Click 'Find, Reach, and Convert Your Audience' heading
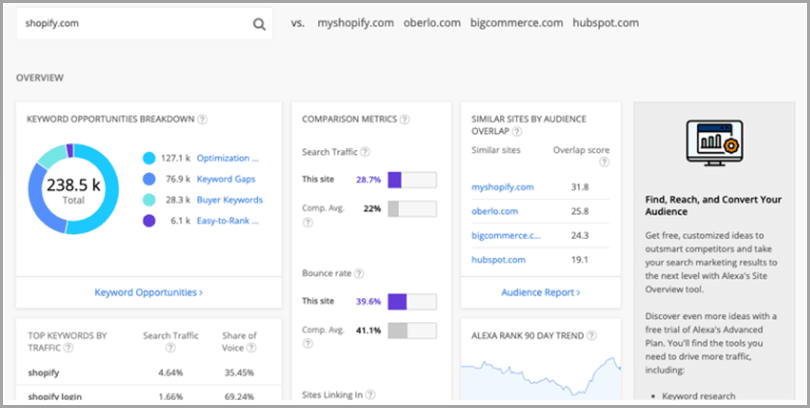The width and height of the screenshot is (810, 408). (713, 206)
